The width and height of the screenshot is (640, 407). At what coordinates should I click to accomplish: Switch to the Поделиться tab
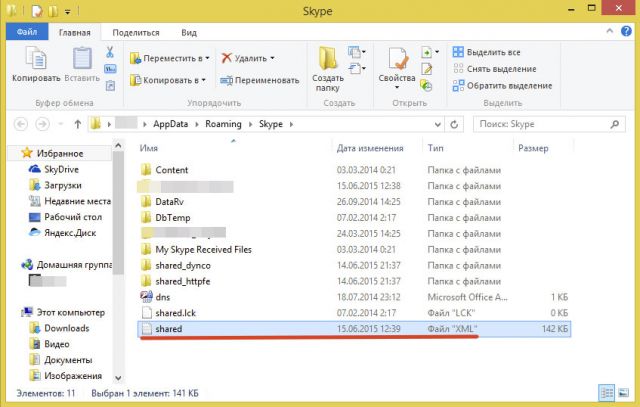pyautogui.click(x=136, y=32)
